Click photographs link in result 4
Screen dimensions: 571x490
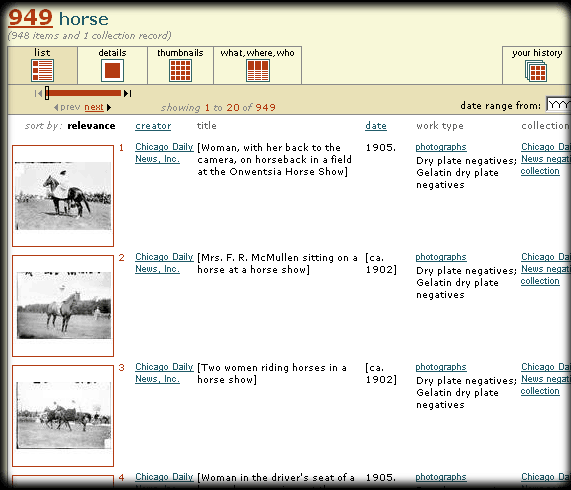[x=441, y=477]
